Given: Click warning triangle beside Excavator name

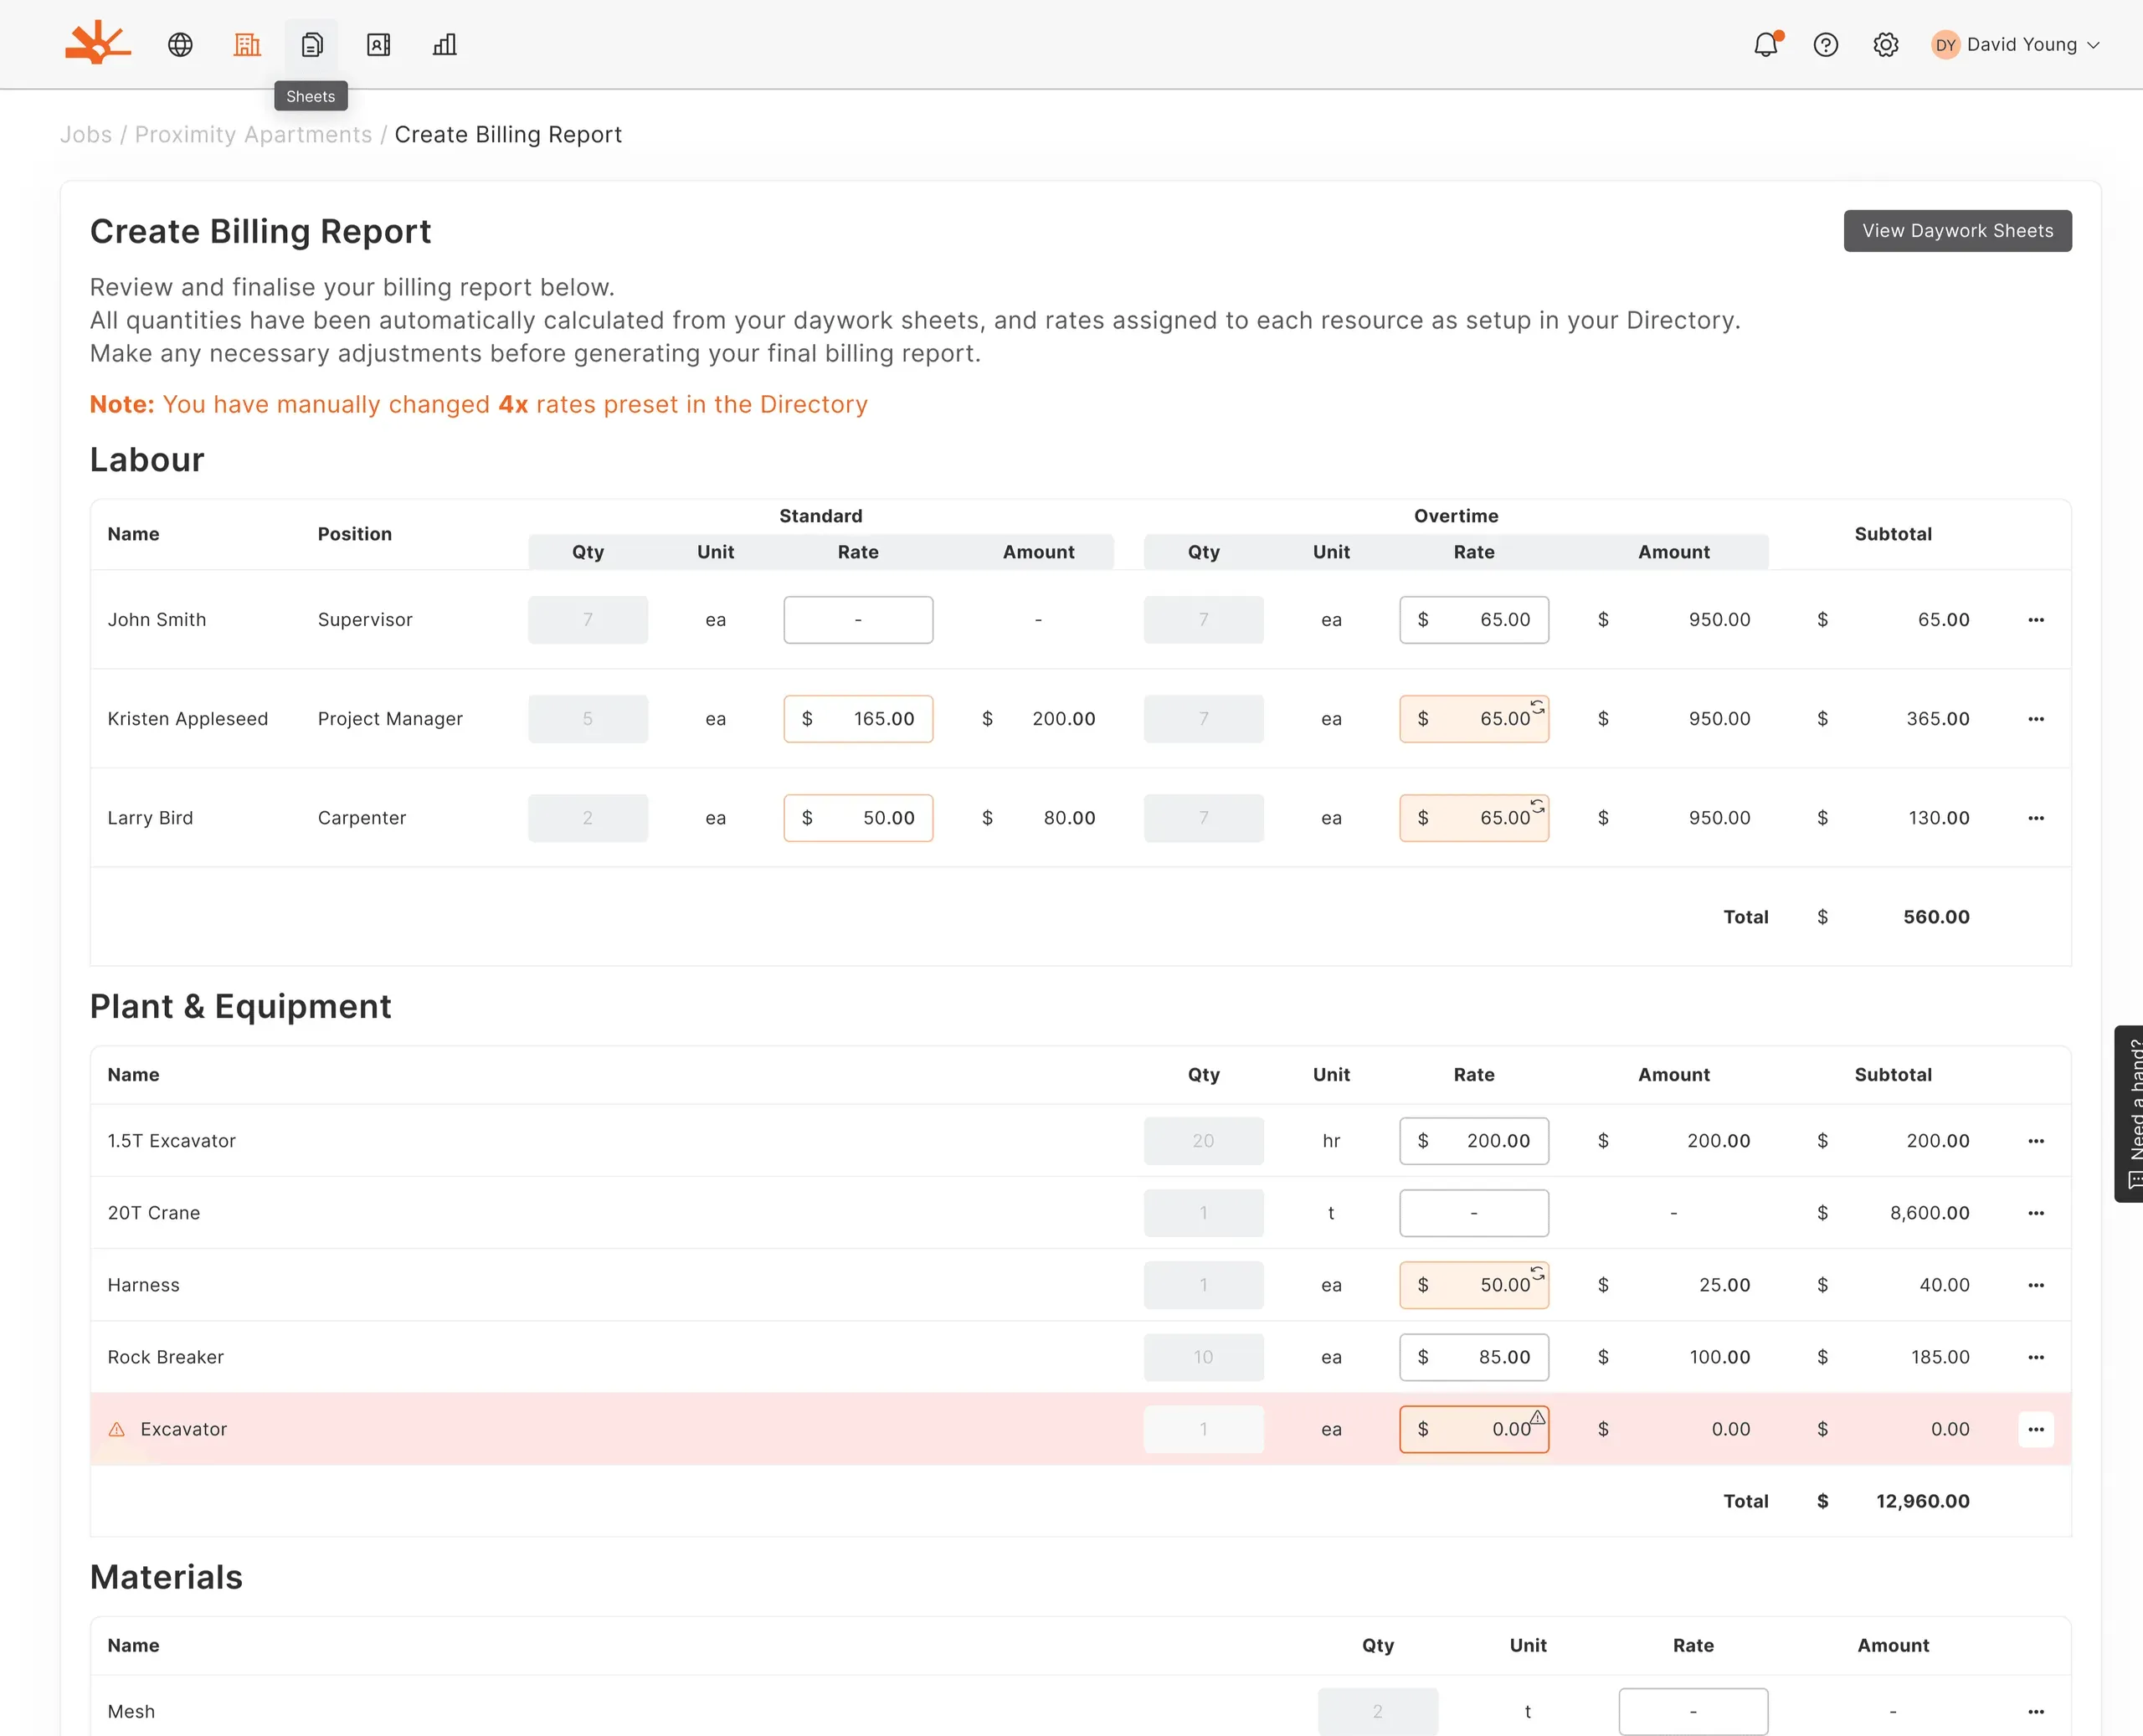Looking at the screenshot, I should [x=117, y=1429].
